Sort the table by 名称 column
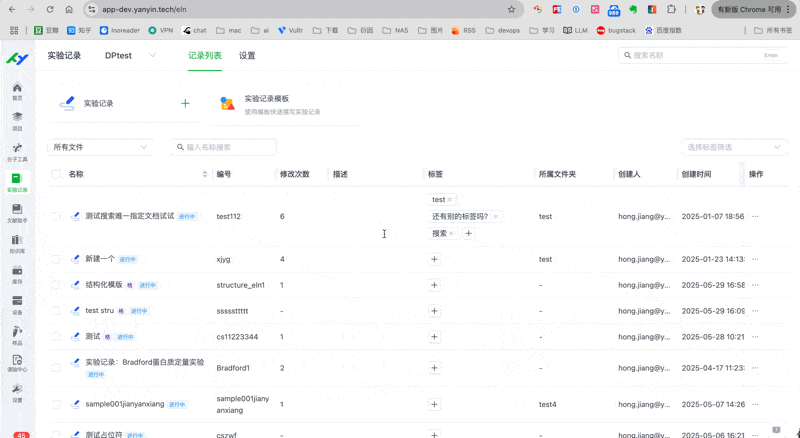Image resolution: width=800 pixels, height=438 pixels. (x=205, y=174)
